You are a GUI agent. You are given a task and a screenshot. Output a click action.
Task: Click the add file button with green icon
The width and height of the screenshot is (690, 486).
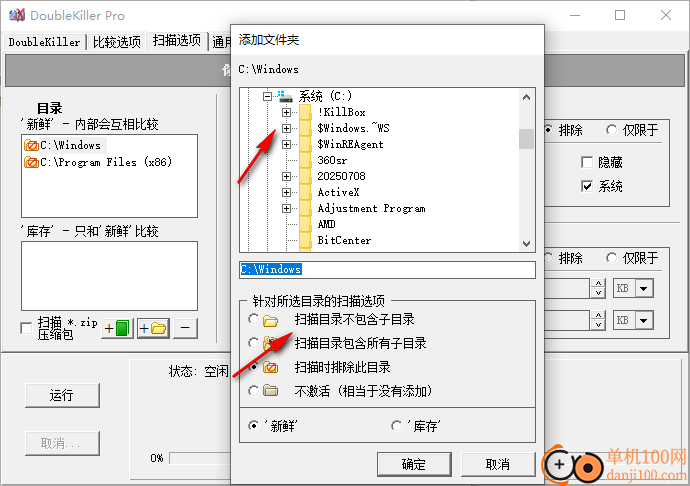tap(117, 328)
